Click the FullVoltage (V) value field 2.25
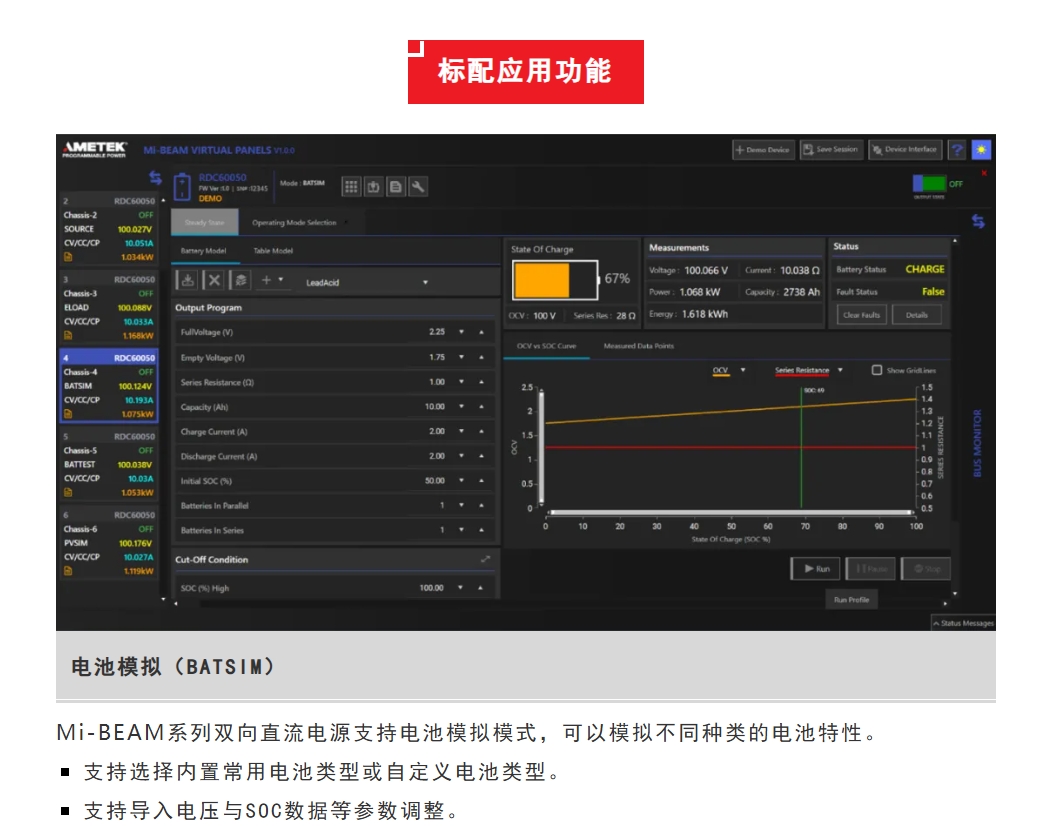This screenshot has height=826, width=1041. [437, 331]
